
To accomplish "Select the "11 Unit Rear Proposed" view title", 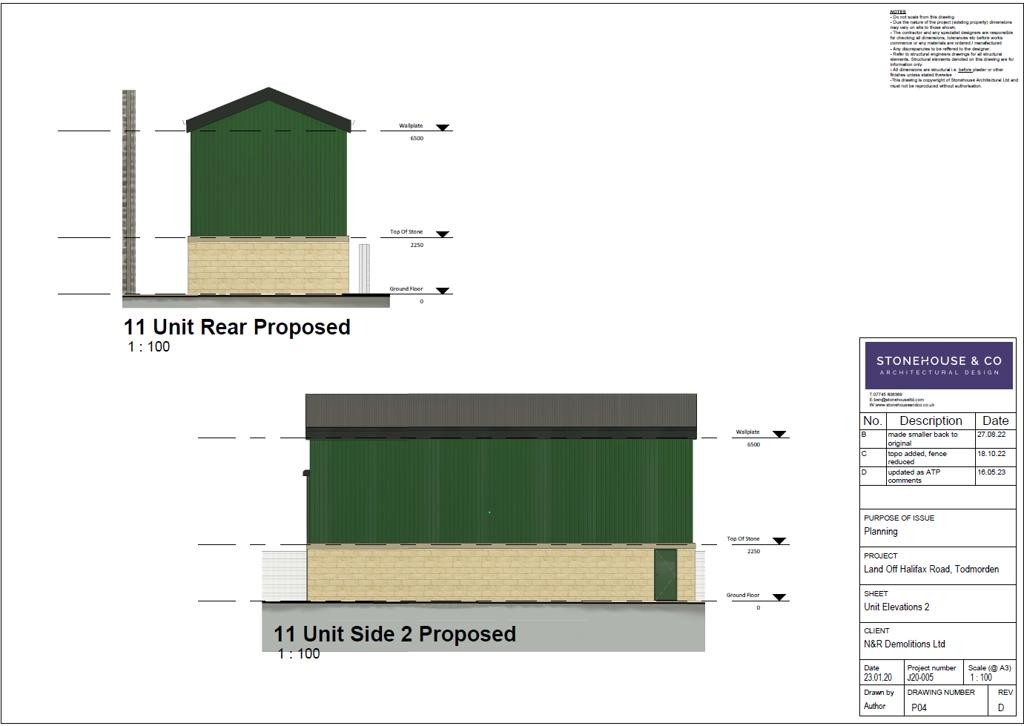I will point(237,327).
